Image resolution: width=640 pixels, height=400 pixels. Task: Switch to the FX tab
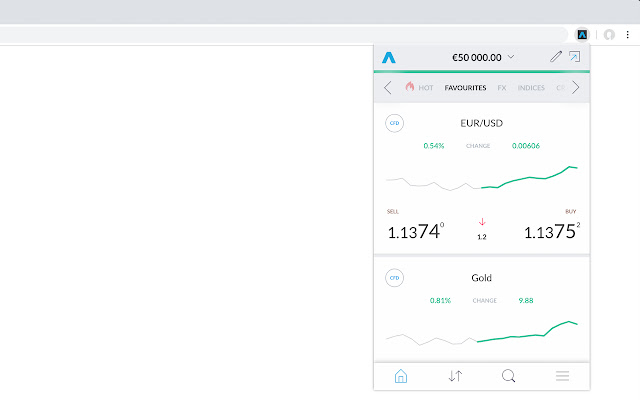tap(502, 88)
